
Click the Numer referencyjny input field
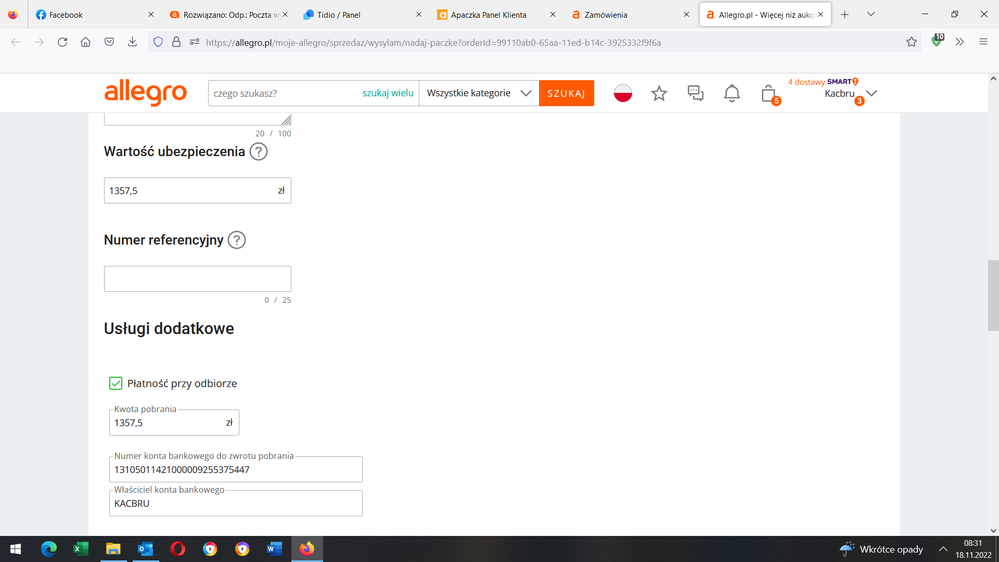197,279
